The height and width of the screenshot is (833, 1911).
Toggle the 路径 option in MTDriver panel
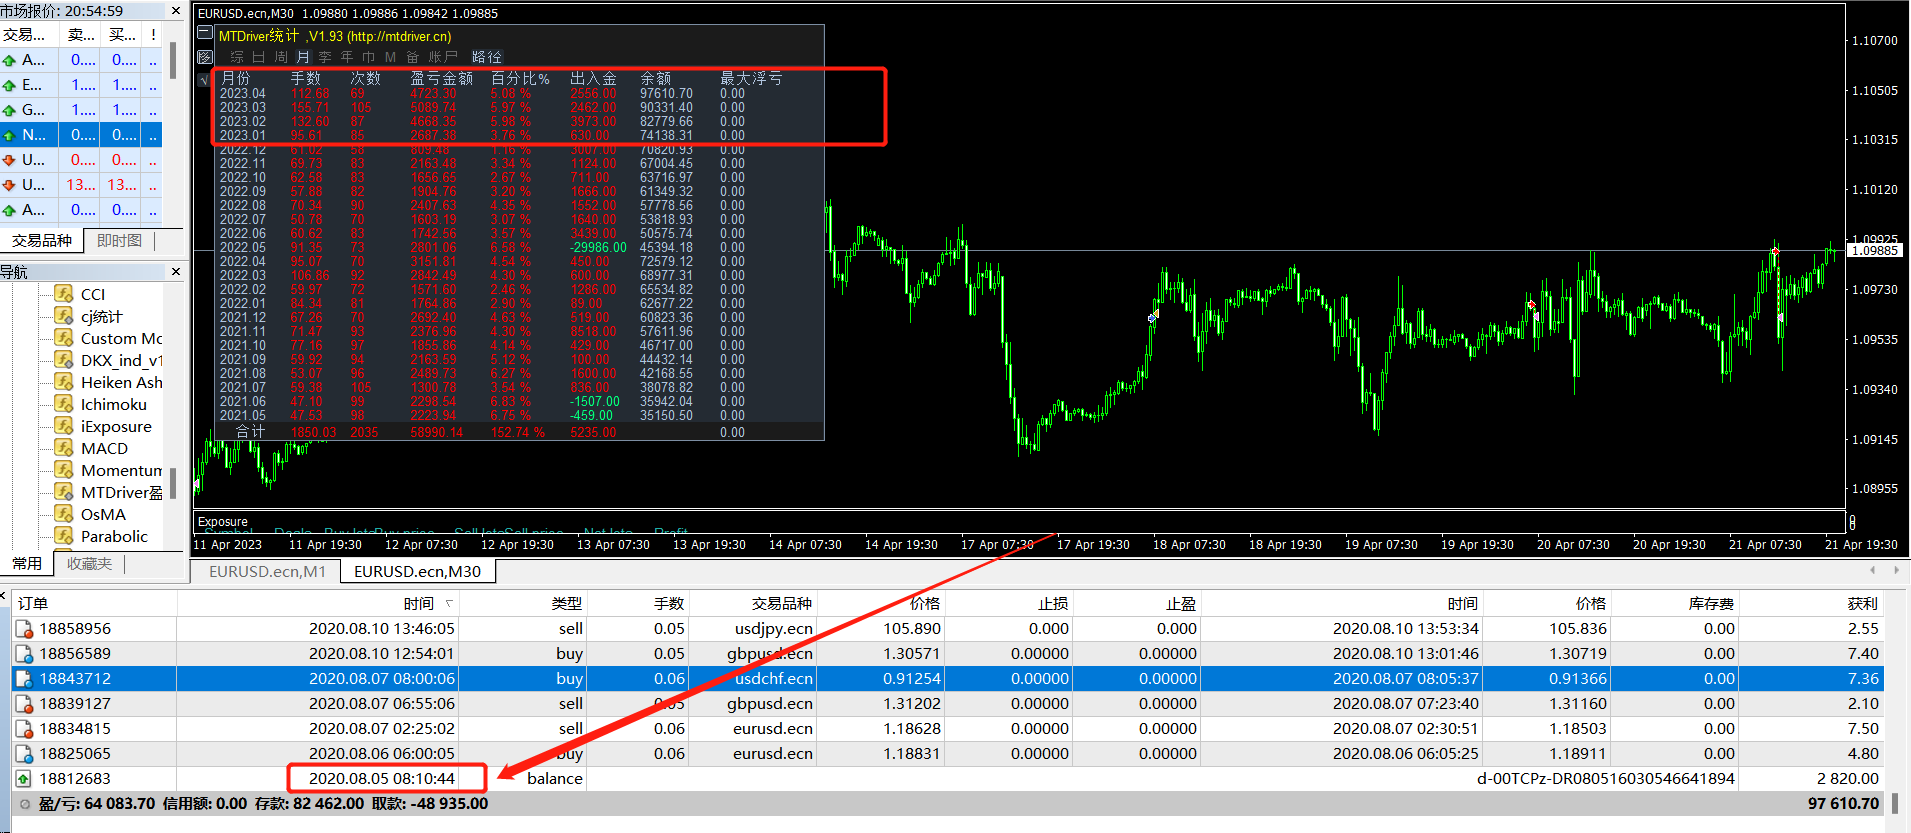(487, 57)
